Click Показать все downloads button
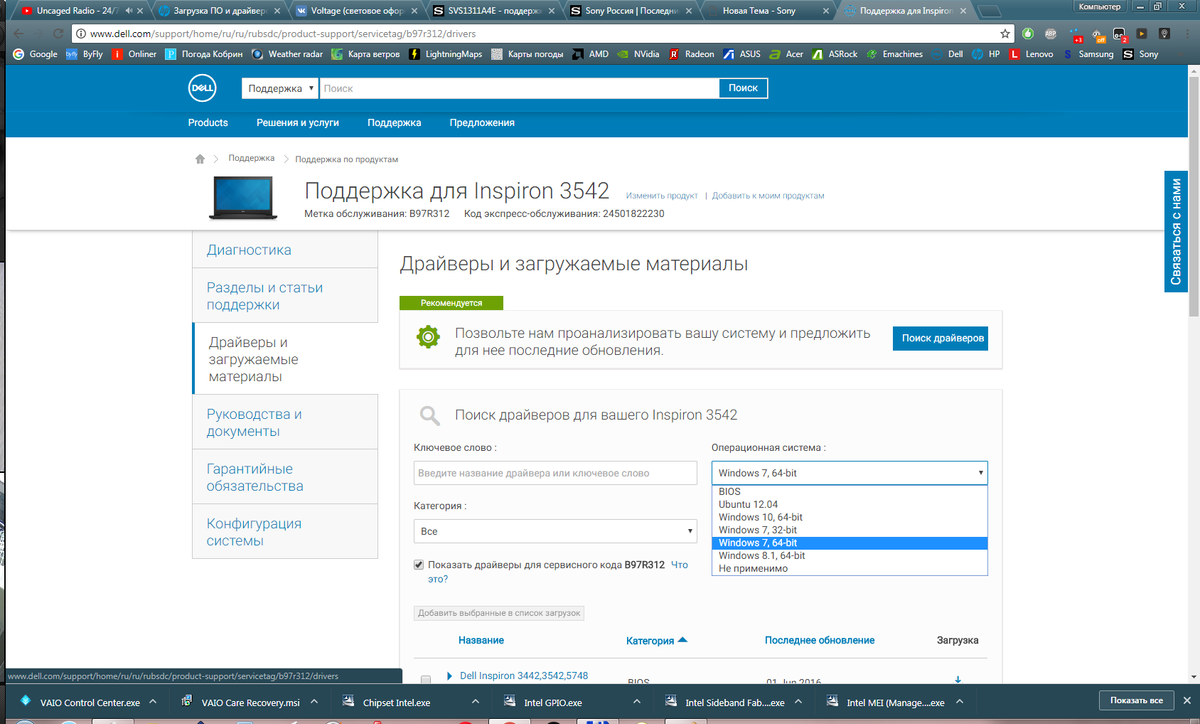This screenshot has width=1200, height=724. [x=1136, y=701]
